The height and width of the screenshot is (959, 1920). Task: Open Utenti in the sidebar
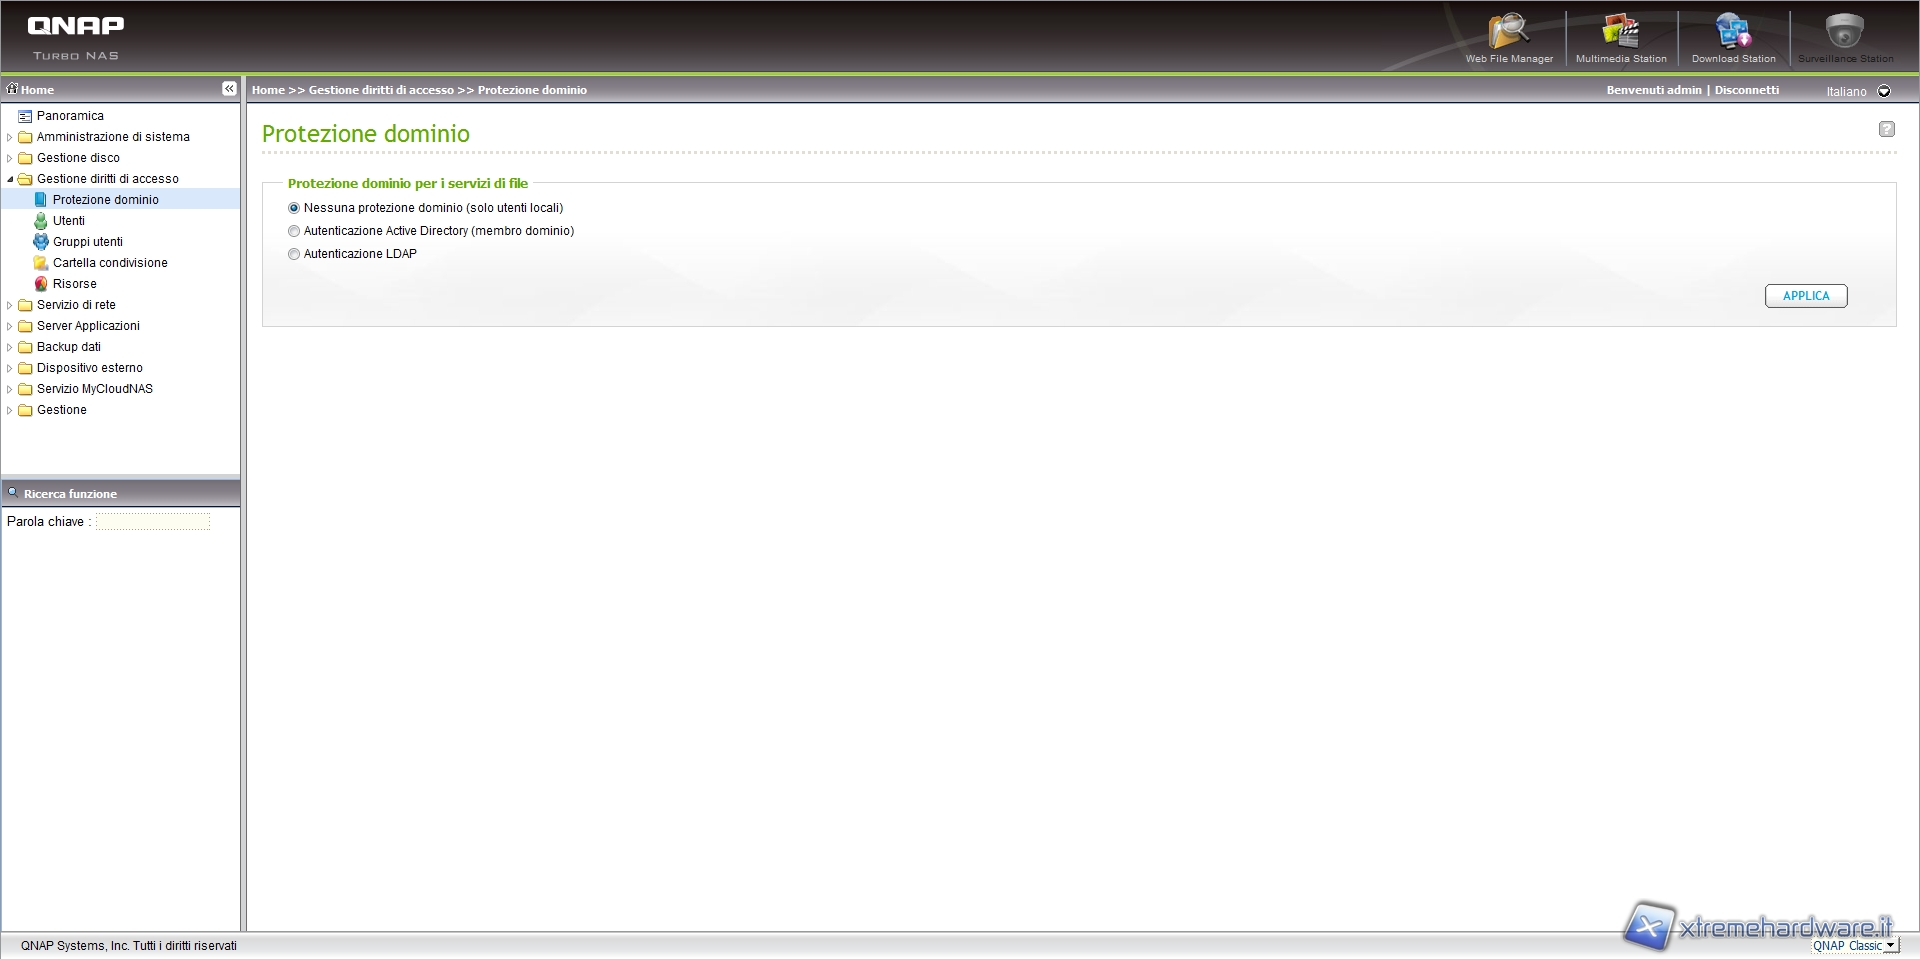coord(68,221)
